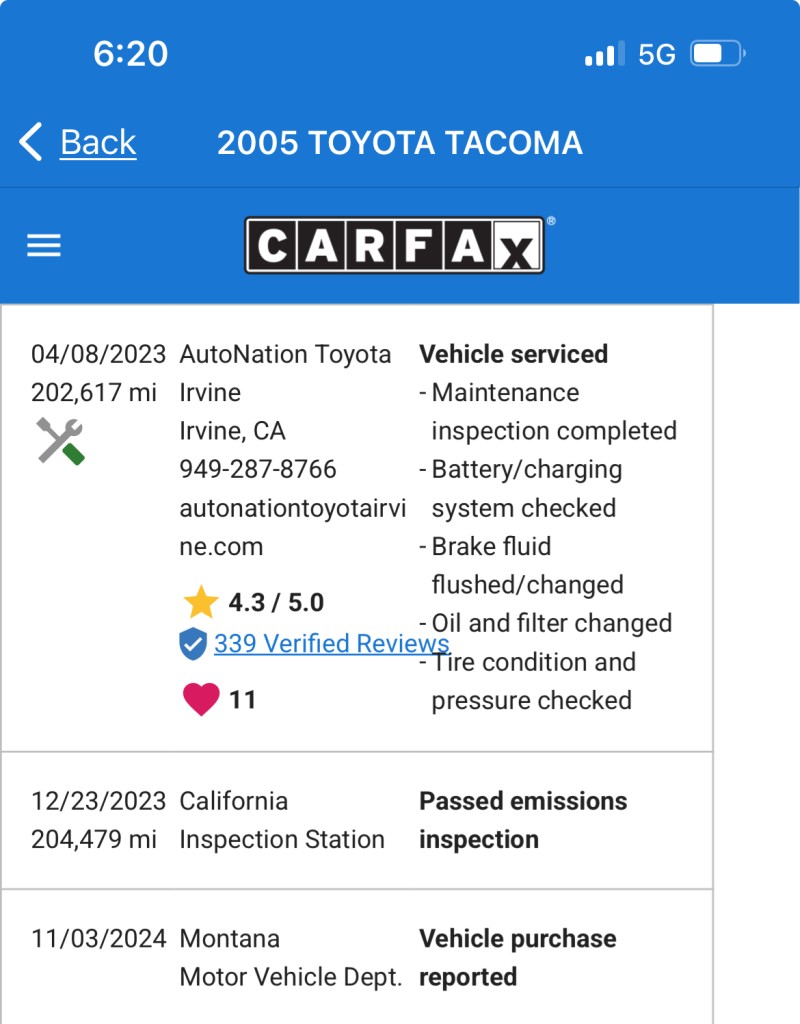Tap the Vehicle serviced heading

(x=513, y=354)
